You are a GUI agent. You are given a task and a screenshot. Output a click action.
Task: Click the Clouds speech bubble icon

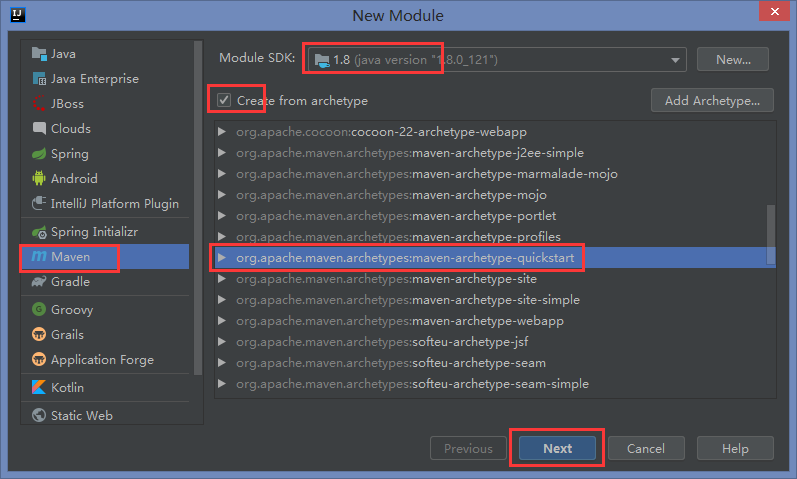tap(39, 128)
